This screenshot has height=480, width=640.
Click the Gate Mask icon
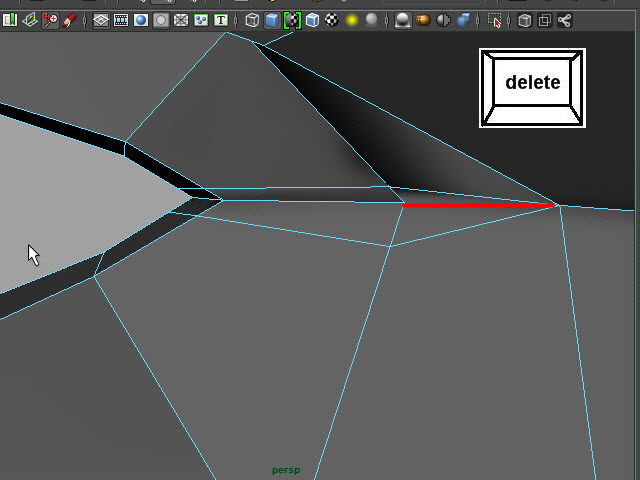[161, 20]
